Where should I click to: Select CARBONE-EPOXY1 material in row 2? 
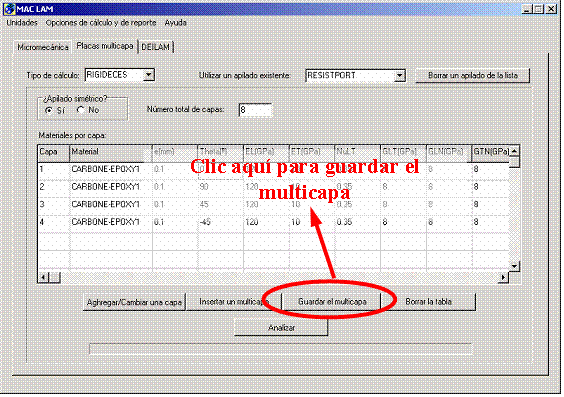point(105,187)
